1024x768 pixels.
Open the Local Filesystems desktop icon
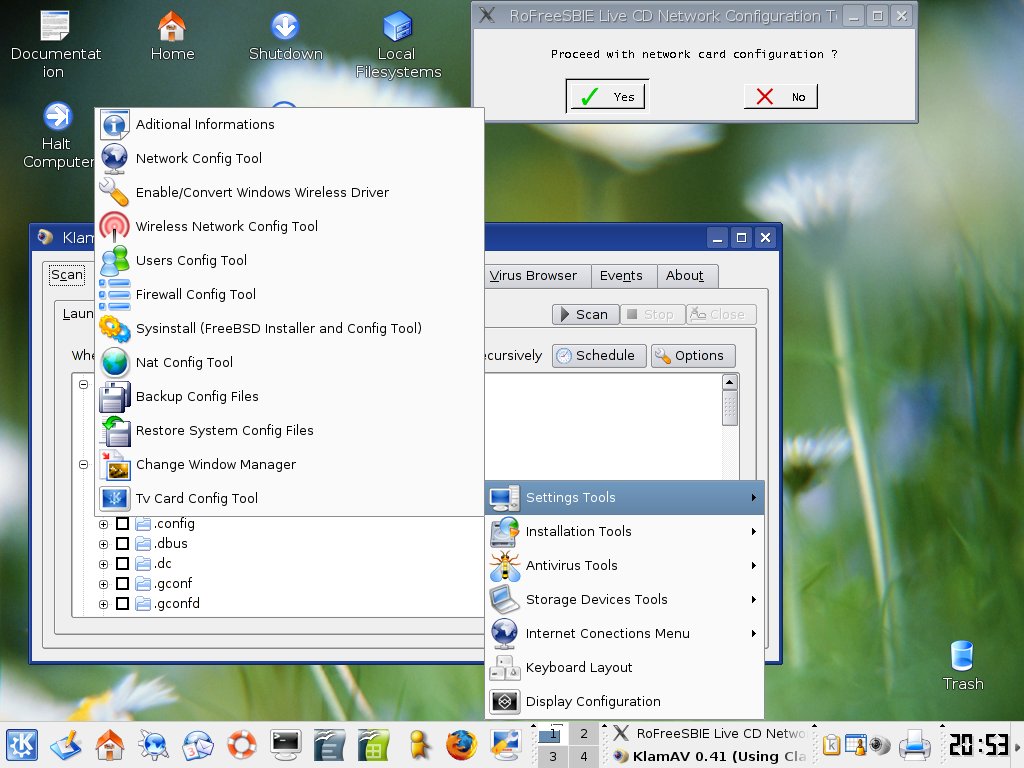click(x=397, y=27)
